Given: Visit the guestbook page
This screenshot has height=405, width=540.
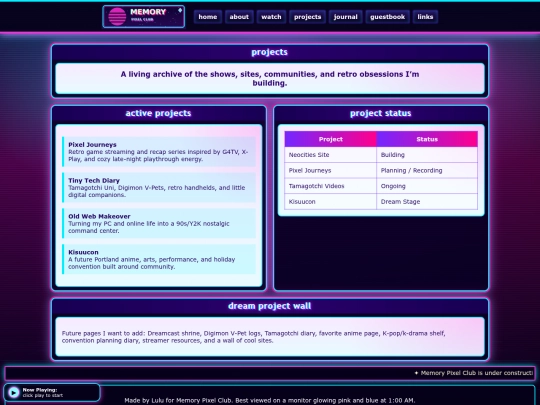Looking at the screenshot, I should pyautogui.click(x=387, y=17).
